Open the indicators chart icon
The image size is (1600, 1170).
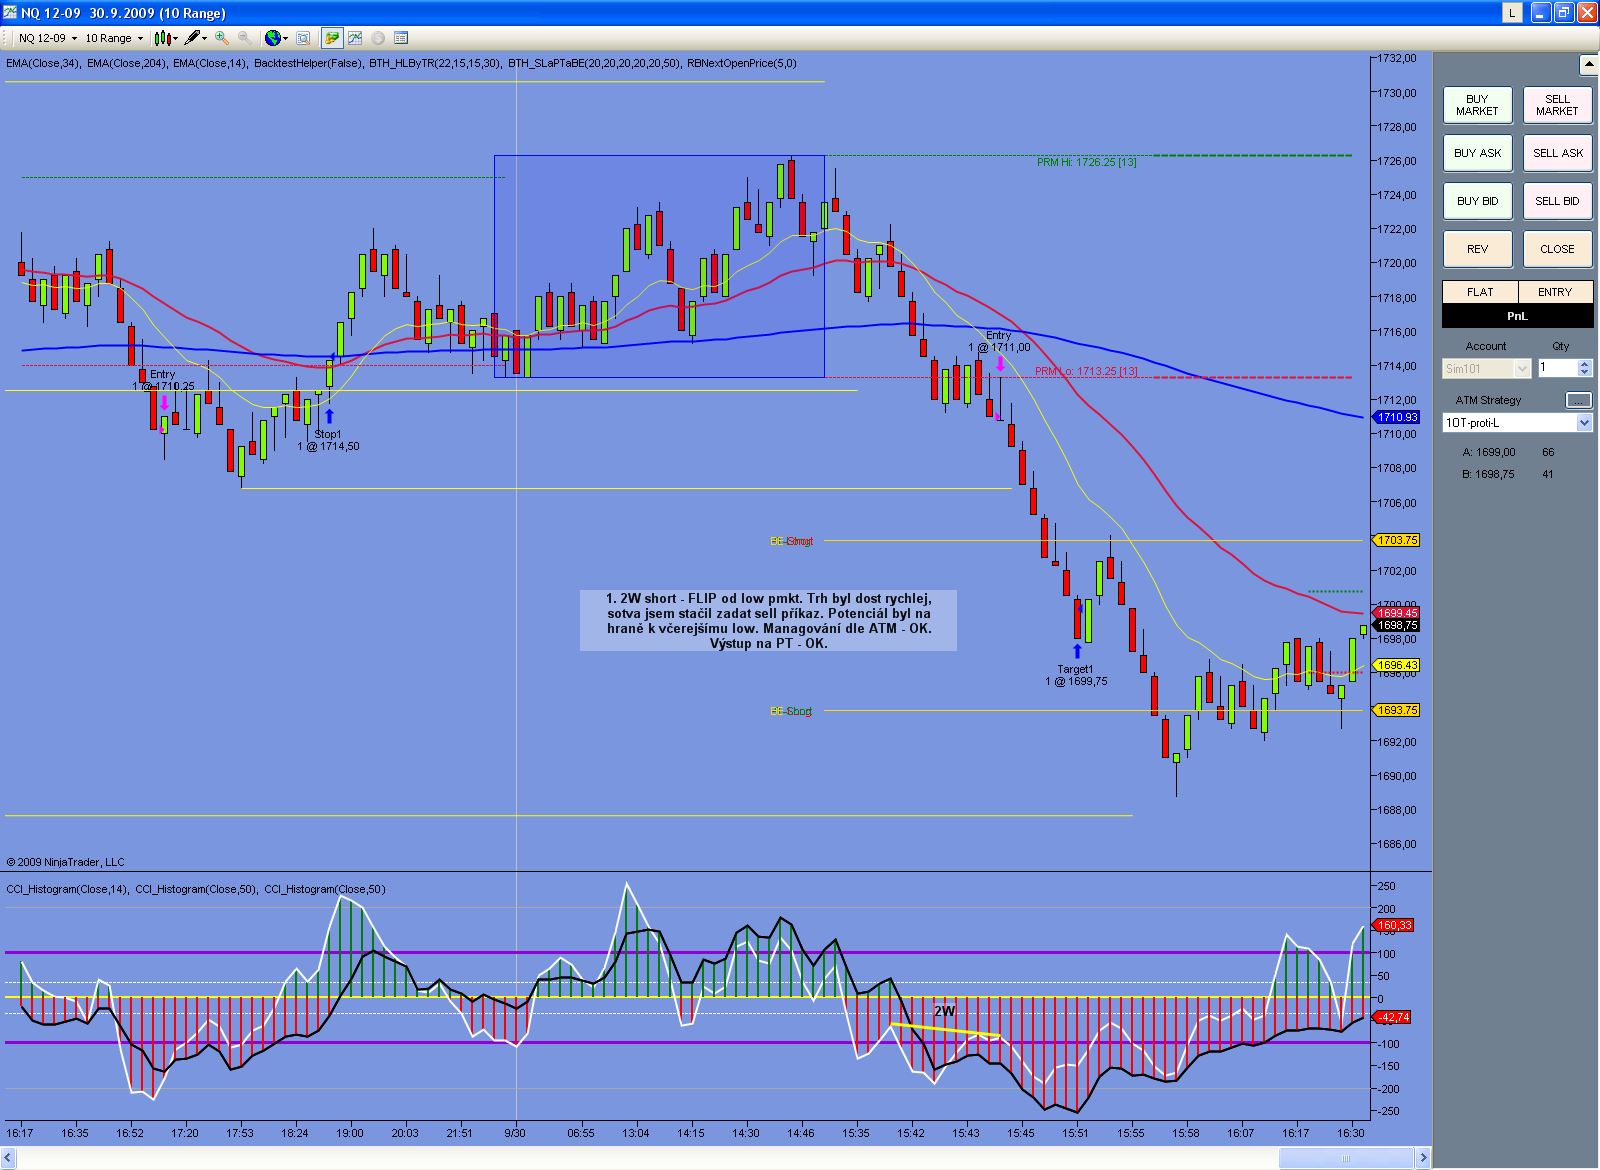point(355,38)
